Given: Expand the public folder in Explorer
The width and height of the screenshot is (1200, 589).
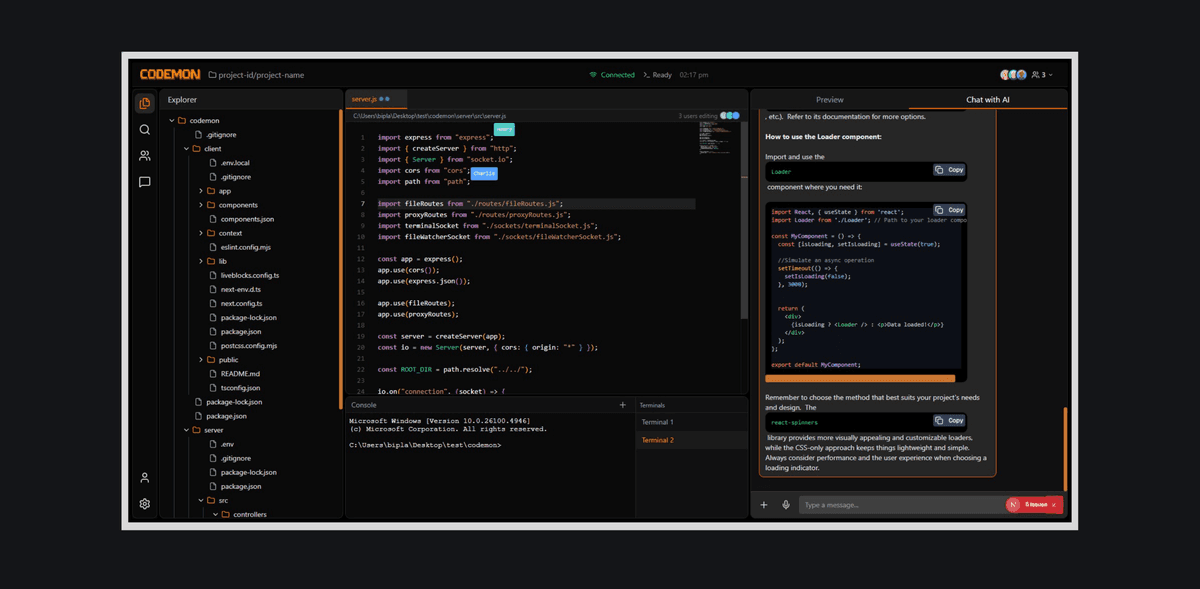Looking at the screenshot, I should pos(228,360).
